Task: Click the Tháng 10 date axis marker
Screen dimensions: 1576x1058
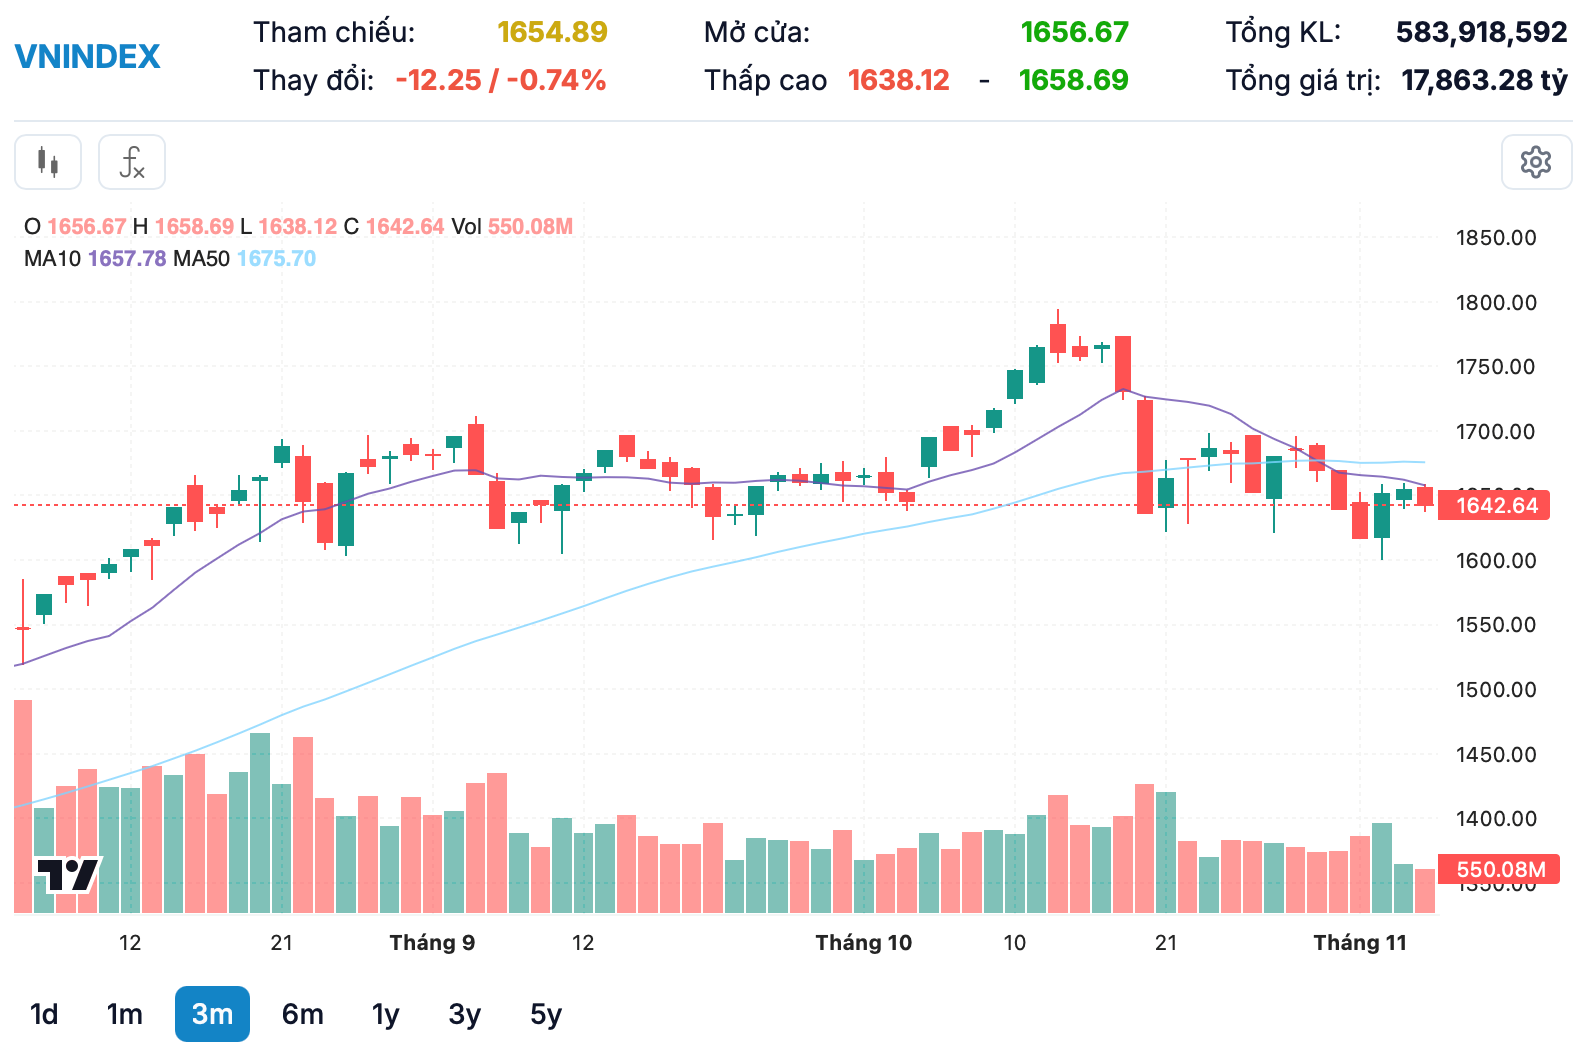Action: [x=863, y=943]
